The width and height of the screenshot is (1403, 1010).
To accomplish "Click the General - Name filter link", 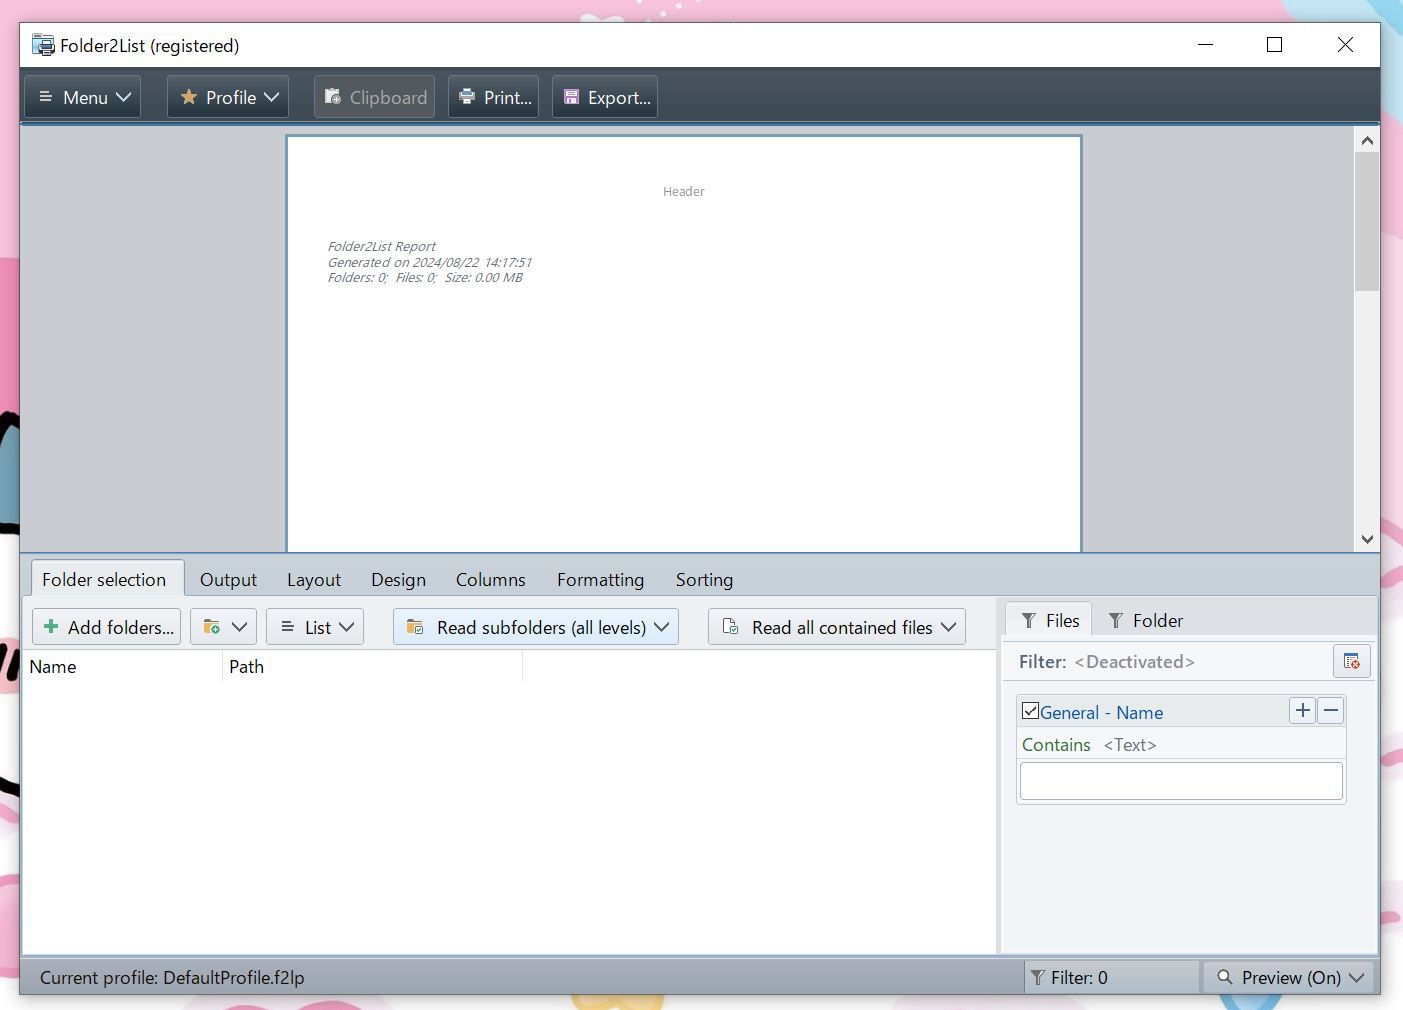I will [x=1101, y=712].
